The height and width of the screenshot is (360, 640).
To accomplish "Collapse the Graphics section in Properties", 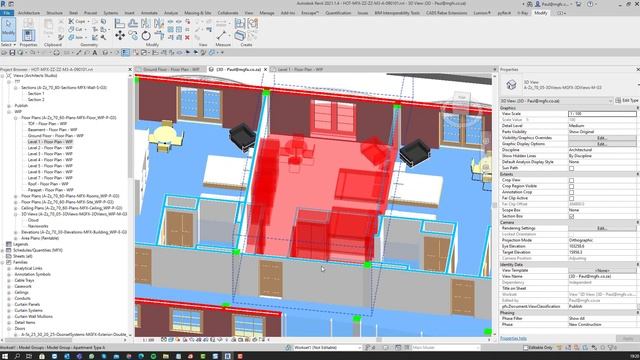I will coord(638,108).
